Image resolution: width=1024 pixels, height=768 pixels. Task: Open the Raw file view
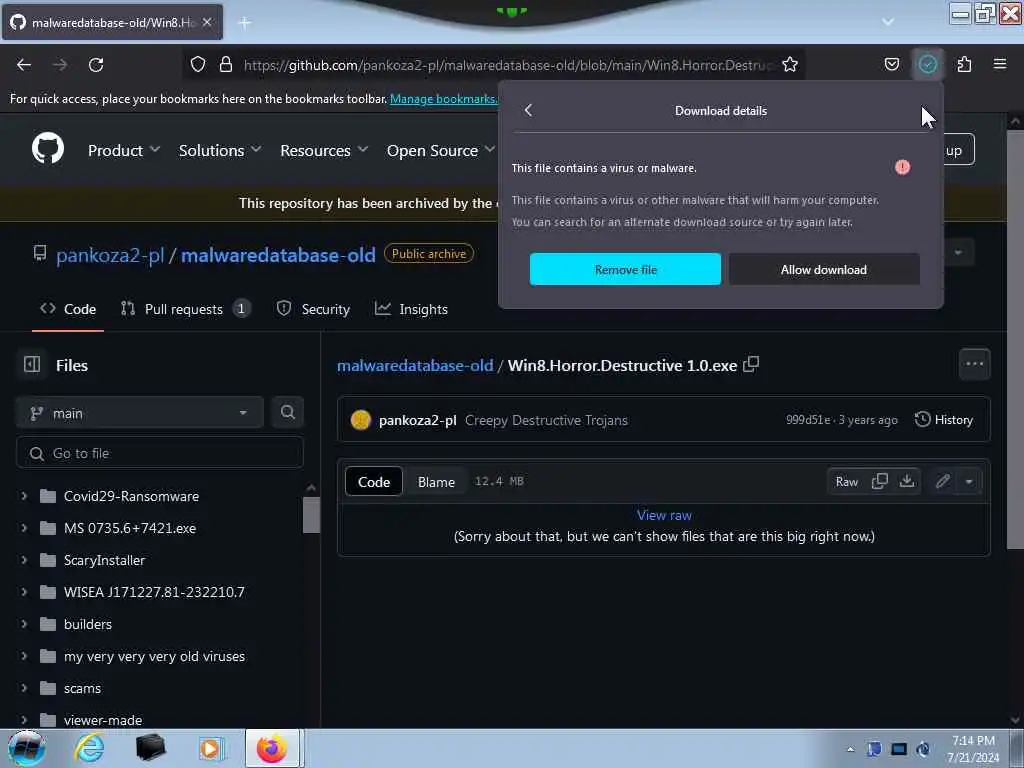pos(847,481)
